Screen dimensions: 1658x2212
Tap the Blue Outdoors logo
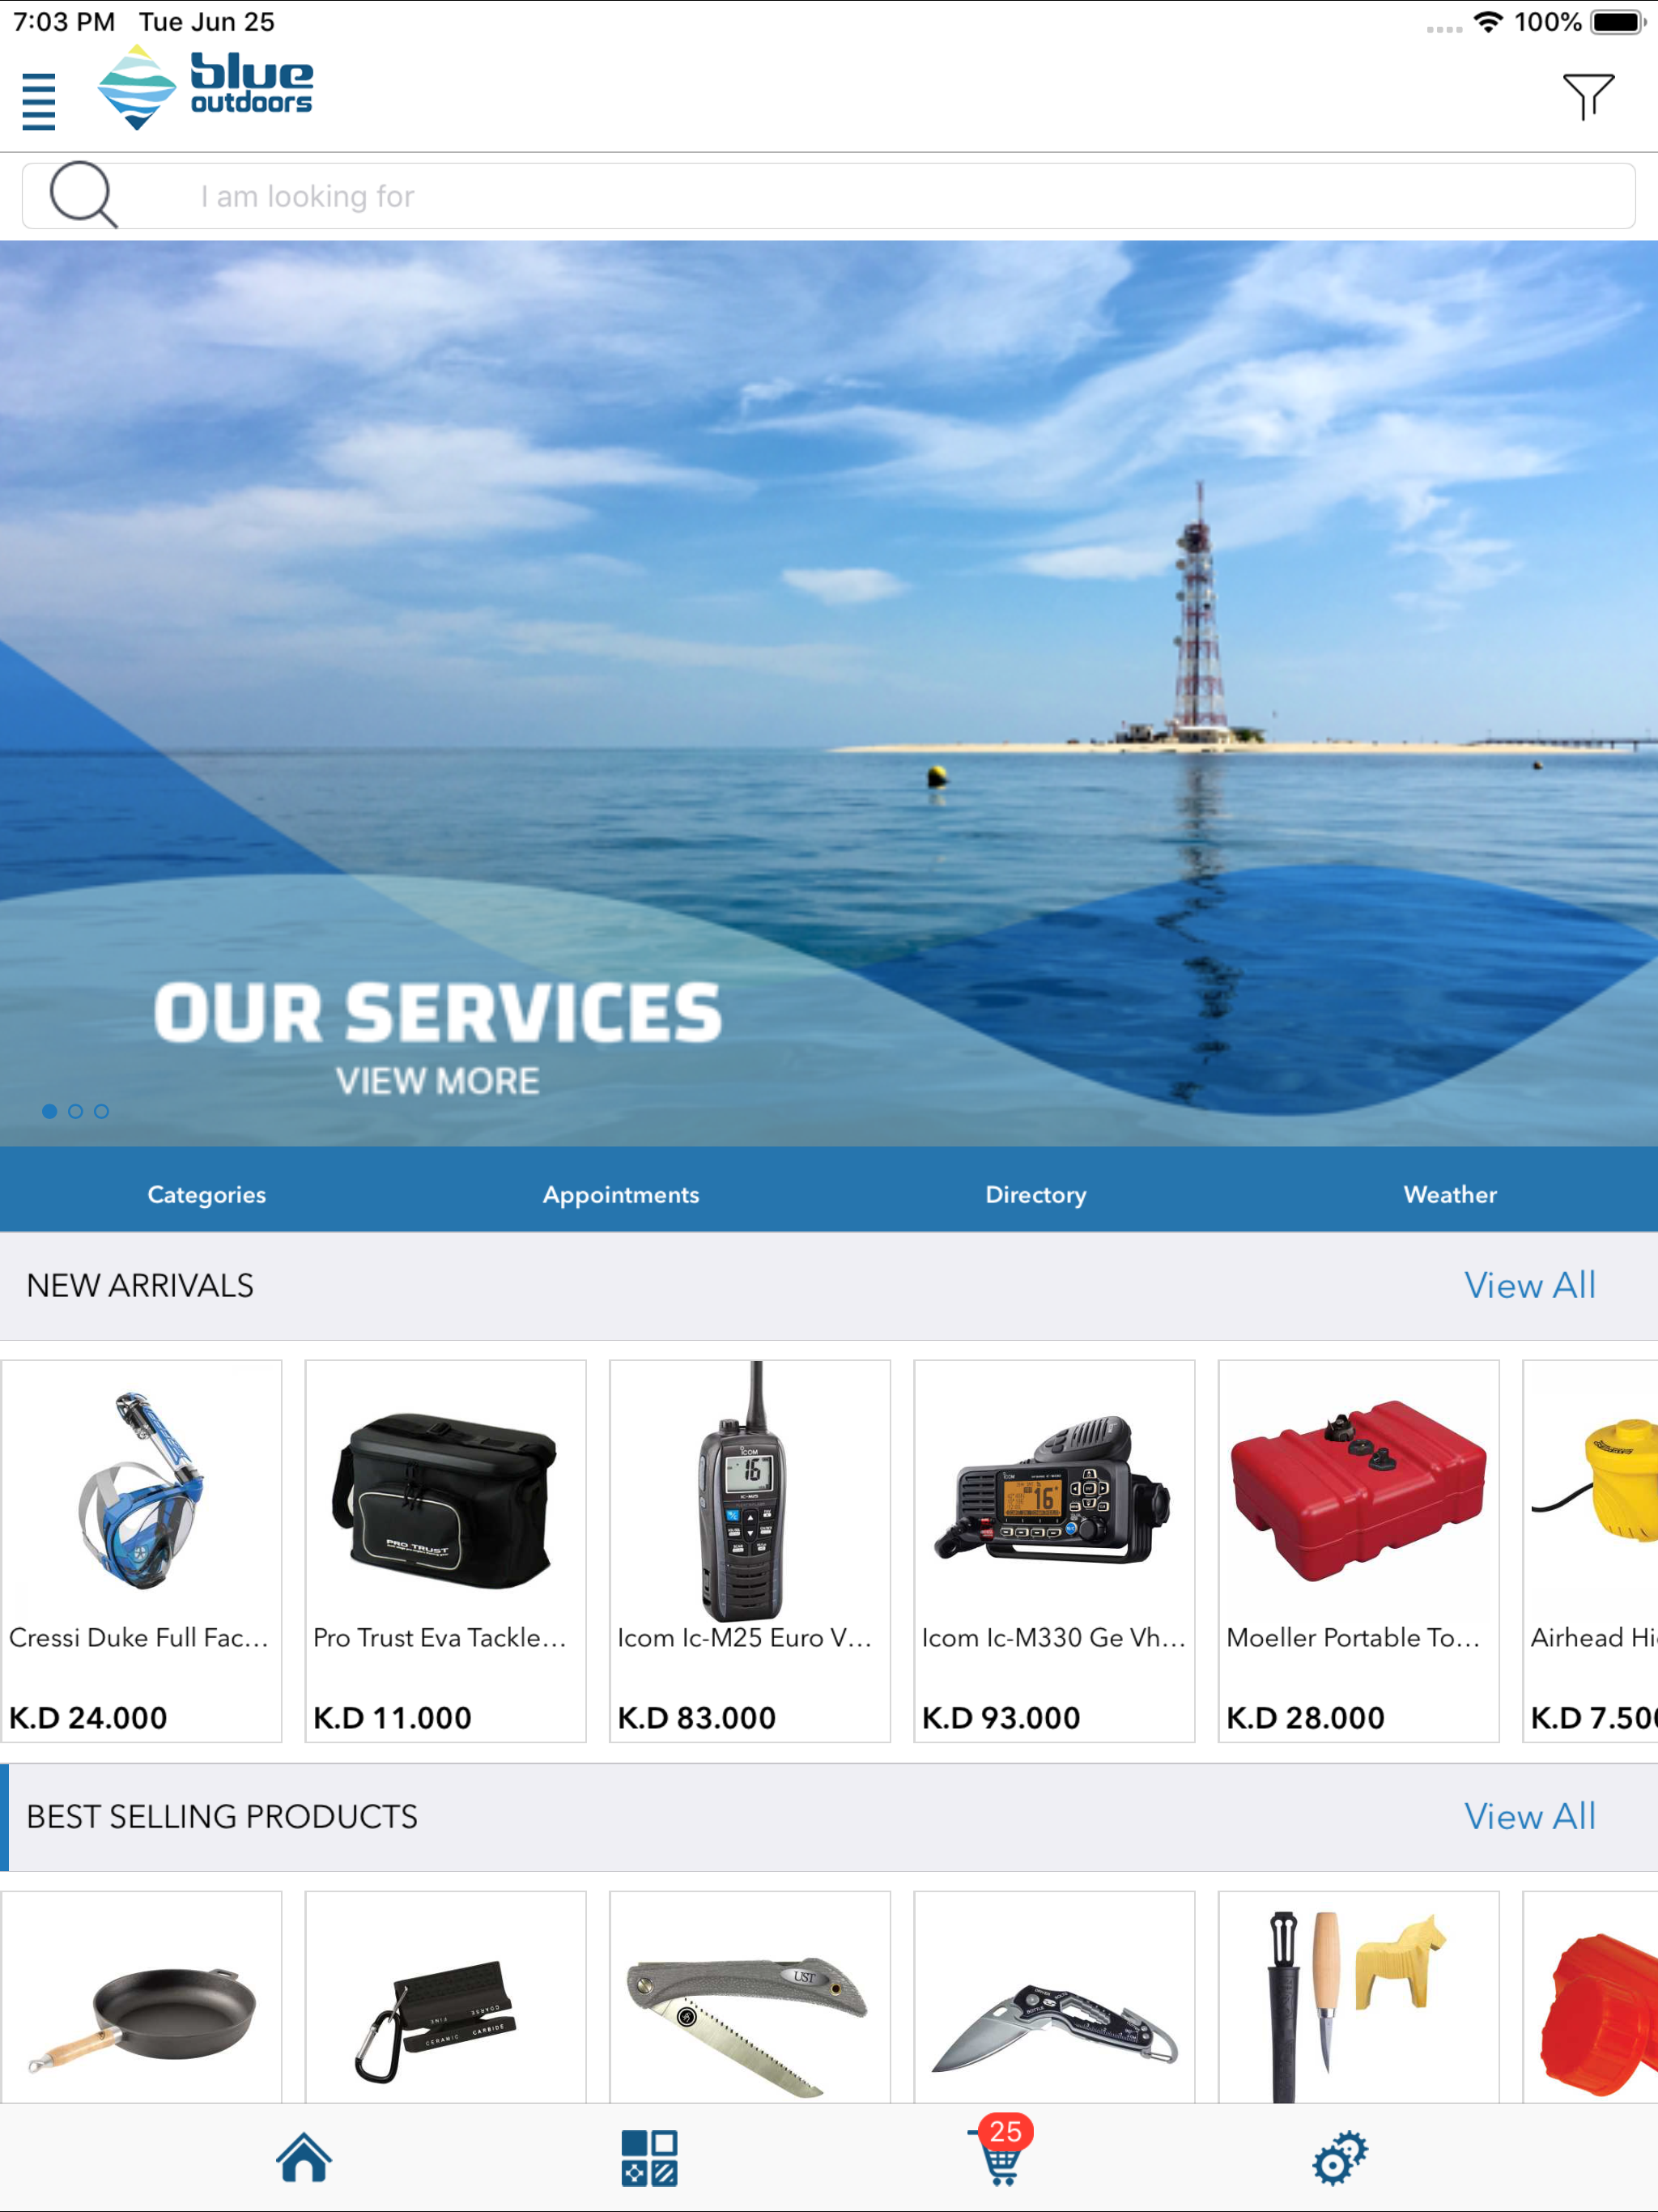click(x=205, y=87)
